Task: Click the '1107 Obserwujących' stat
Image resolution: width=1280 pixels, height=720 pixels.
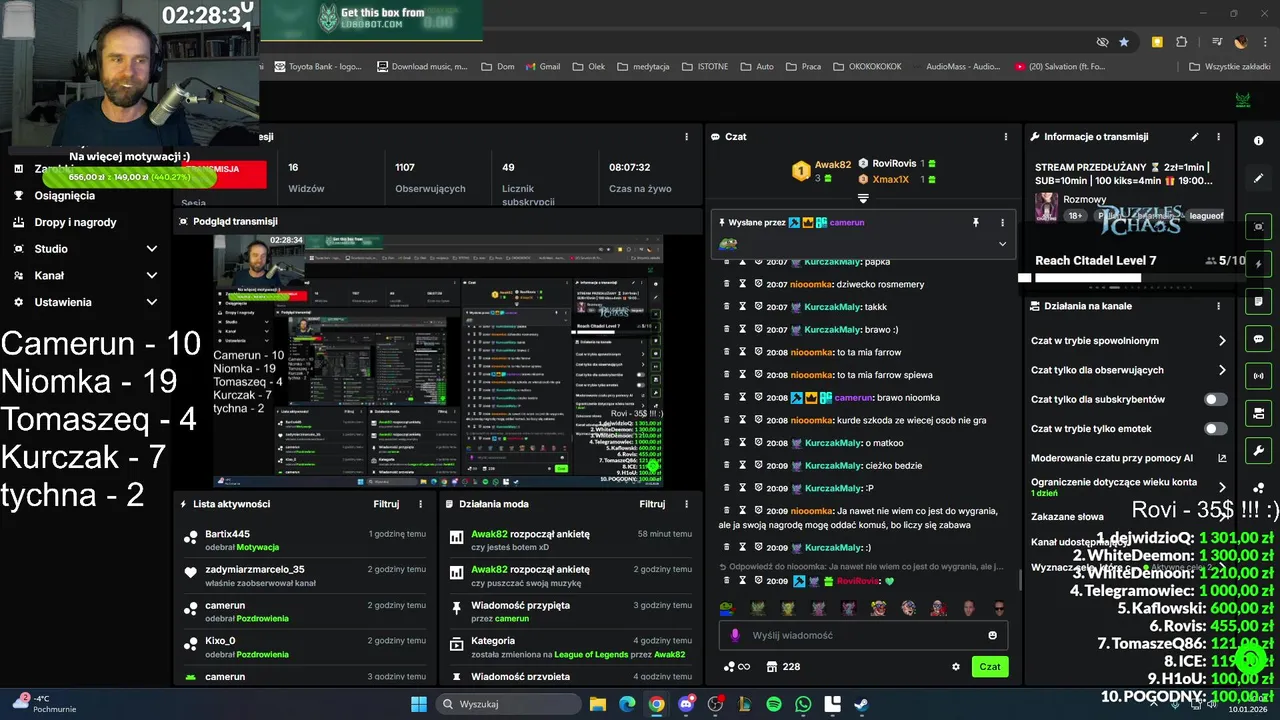Action: click(430, 178)
